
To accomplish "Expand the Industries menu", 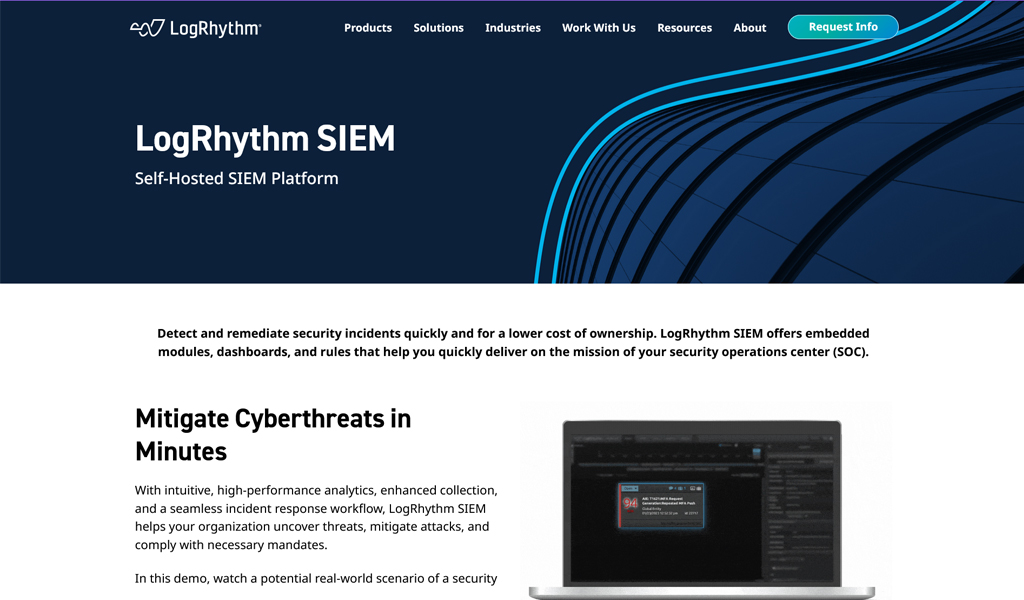I will [512, 28].
